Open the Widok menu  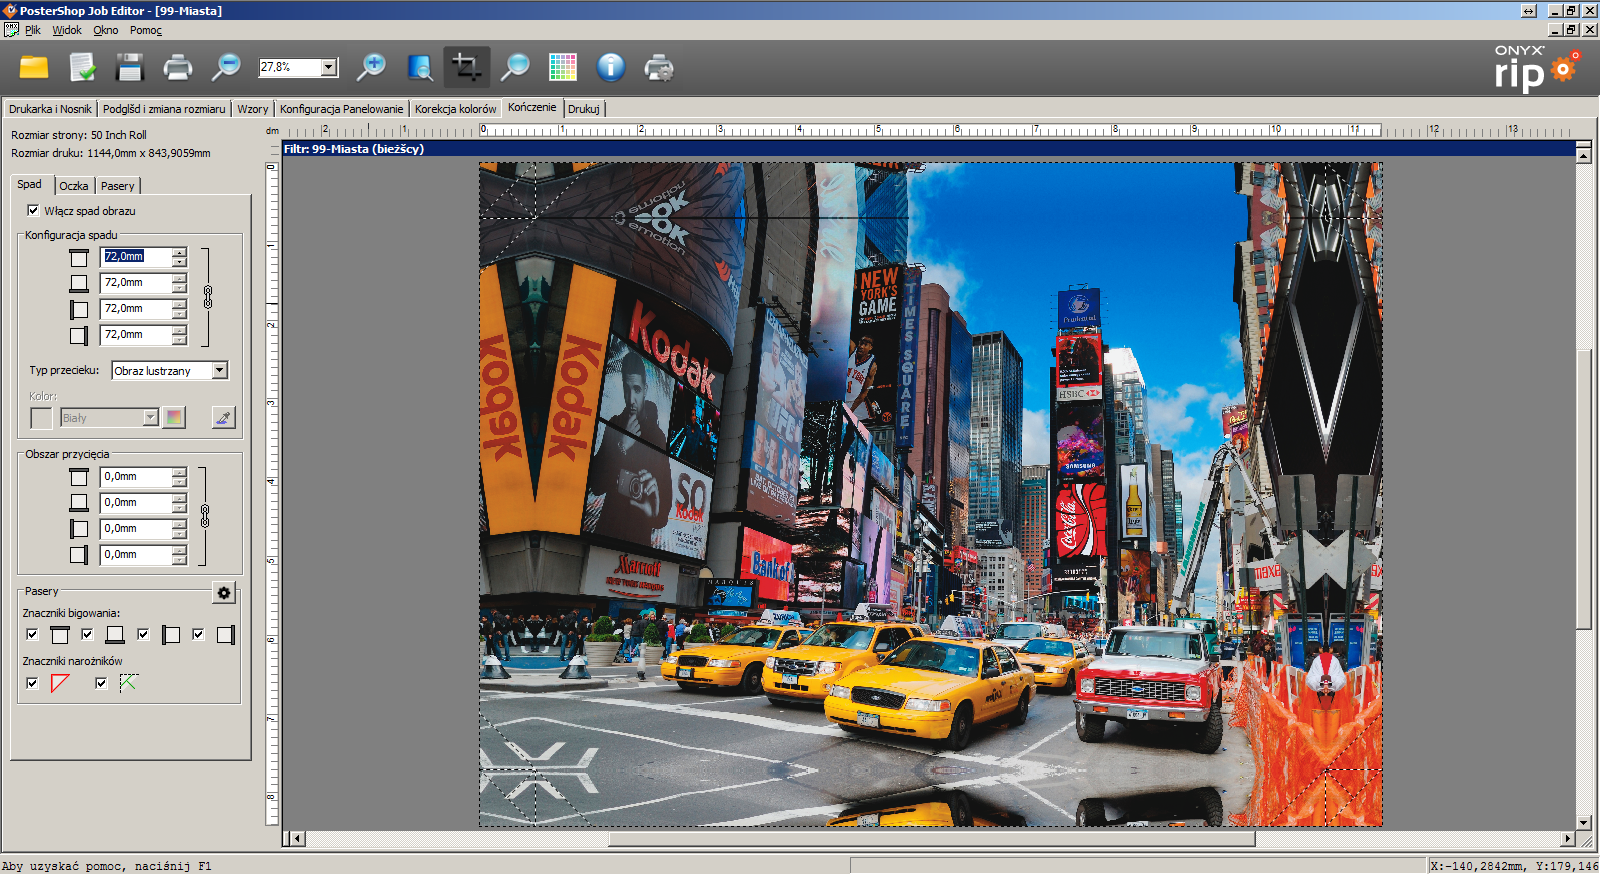[67, 30]
